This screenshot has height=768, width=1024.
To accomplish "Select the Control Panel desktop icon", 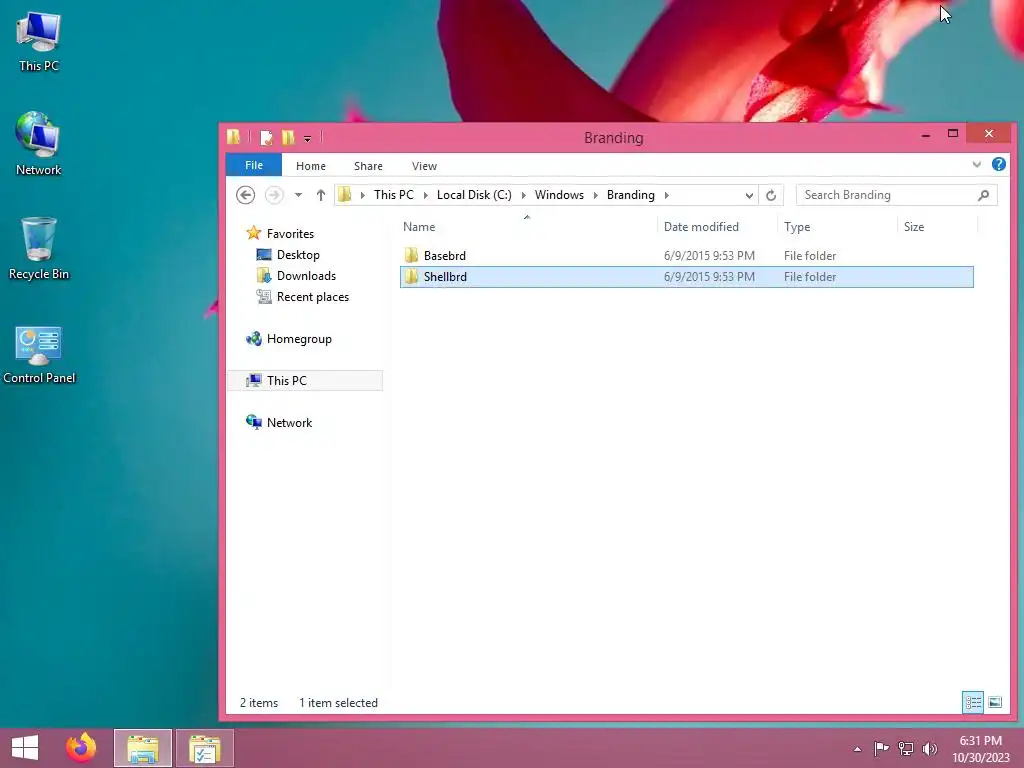I will (x=39, y=355).
